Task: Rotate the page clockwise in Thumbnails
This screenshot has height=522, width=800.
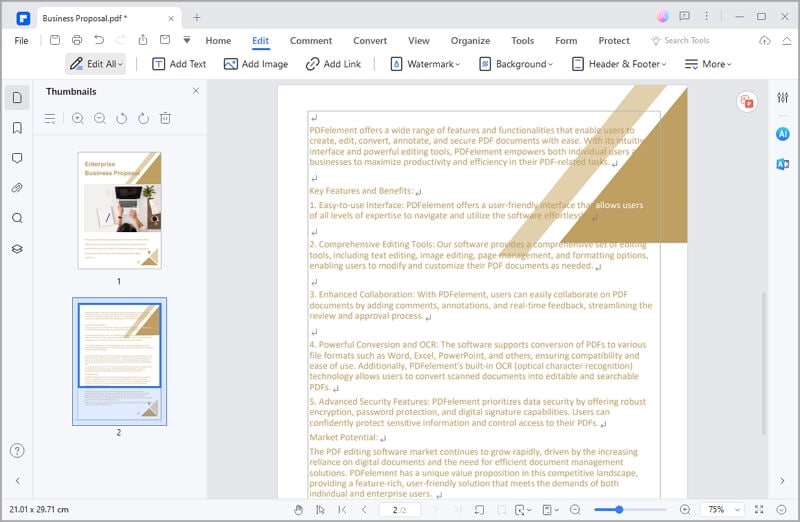Action: point(143,118)
